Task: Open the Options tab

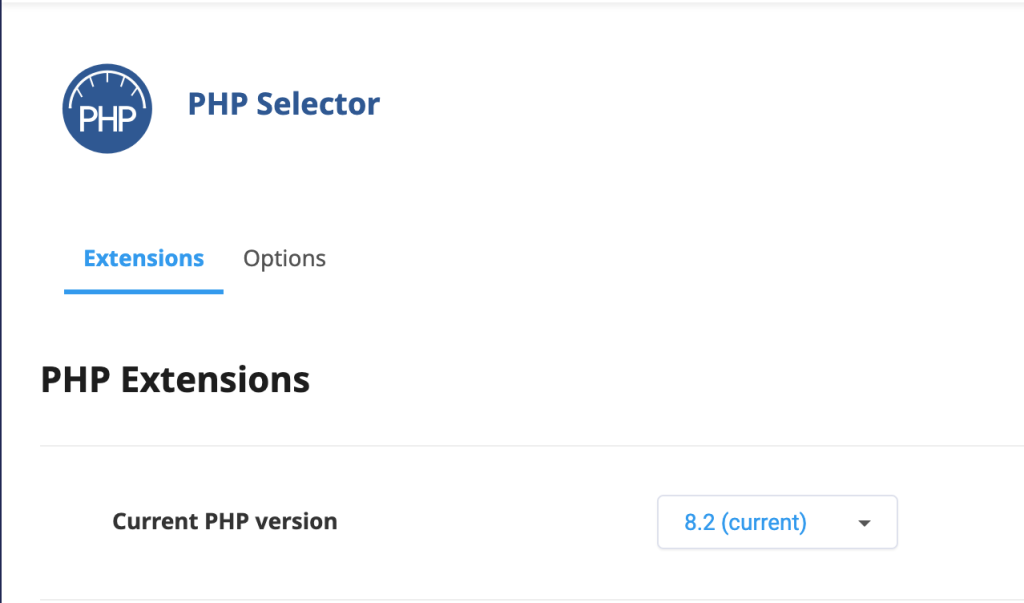Action: [284, 259]
